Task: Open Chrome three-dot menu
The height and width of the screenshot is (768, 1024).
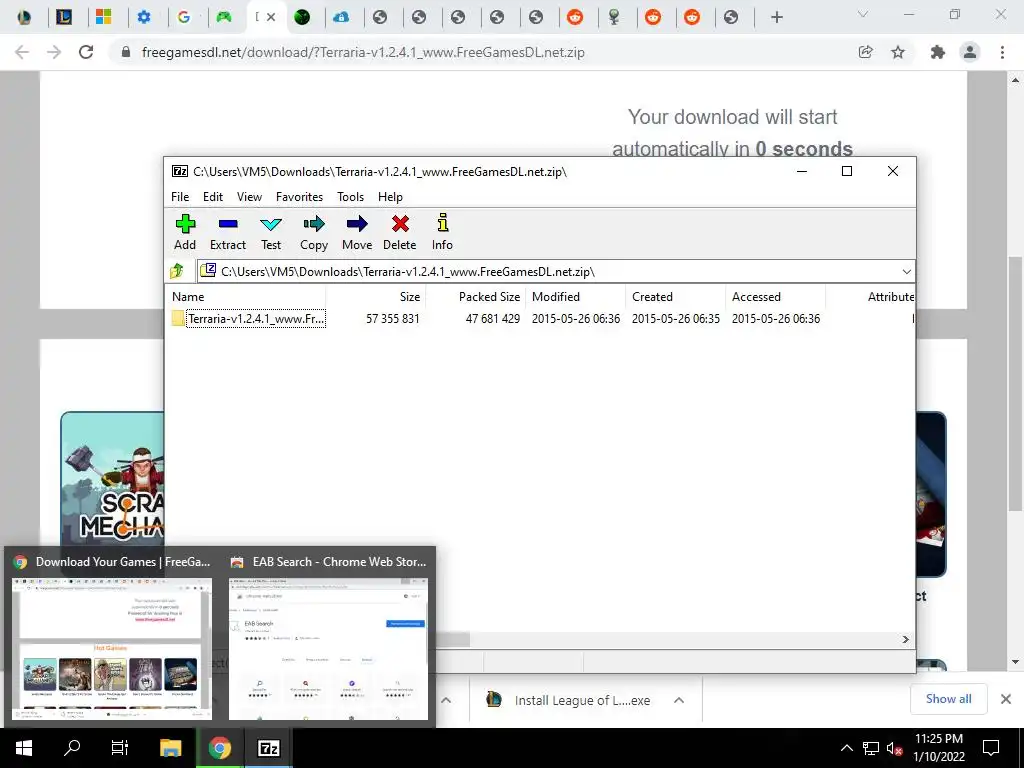Action: point(1002,52)
